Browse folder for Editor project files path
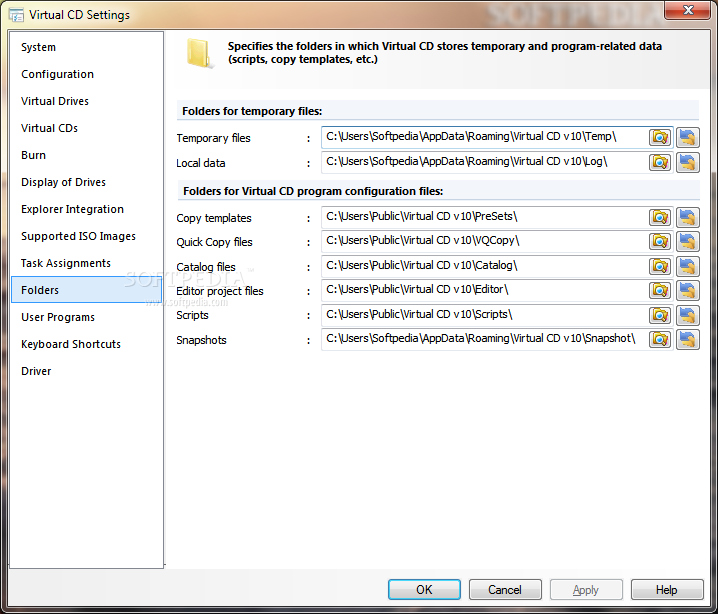The width and height of the screenshot is (718, 614). click(660, 290)
